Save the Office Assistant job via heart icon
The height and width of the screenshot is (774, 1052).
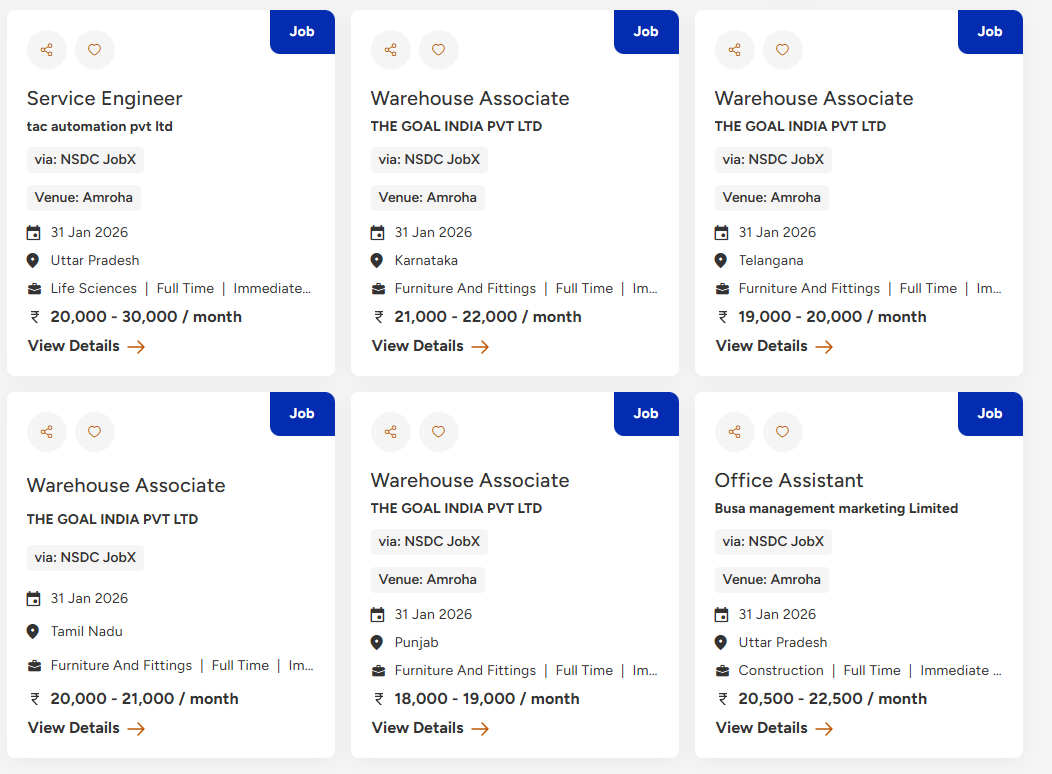click(783, 432)
